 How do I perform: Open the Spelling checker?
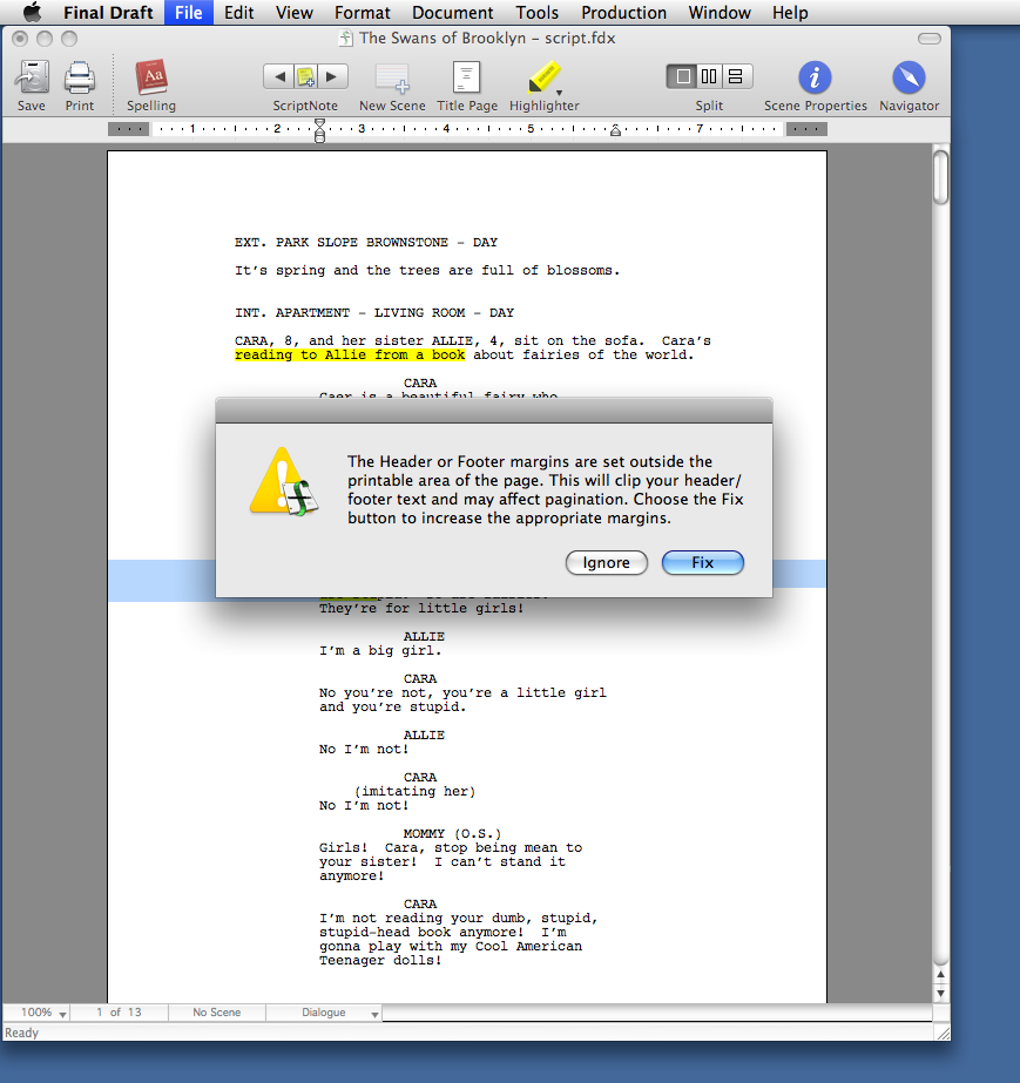point(151,77)
